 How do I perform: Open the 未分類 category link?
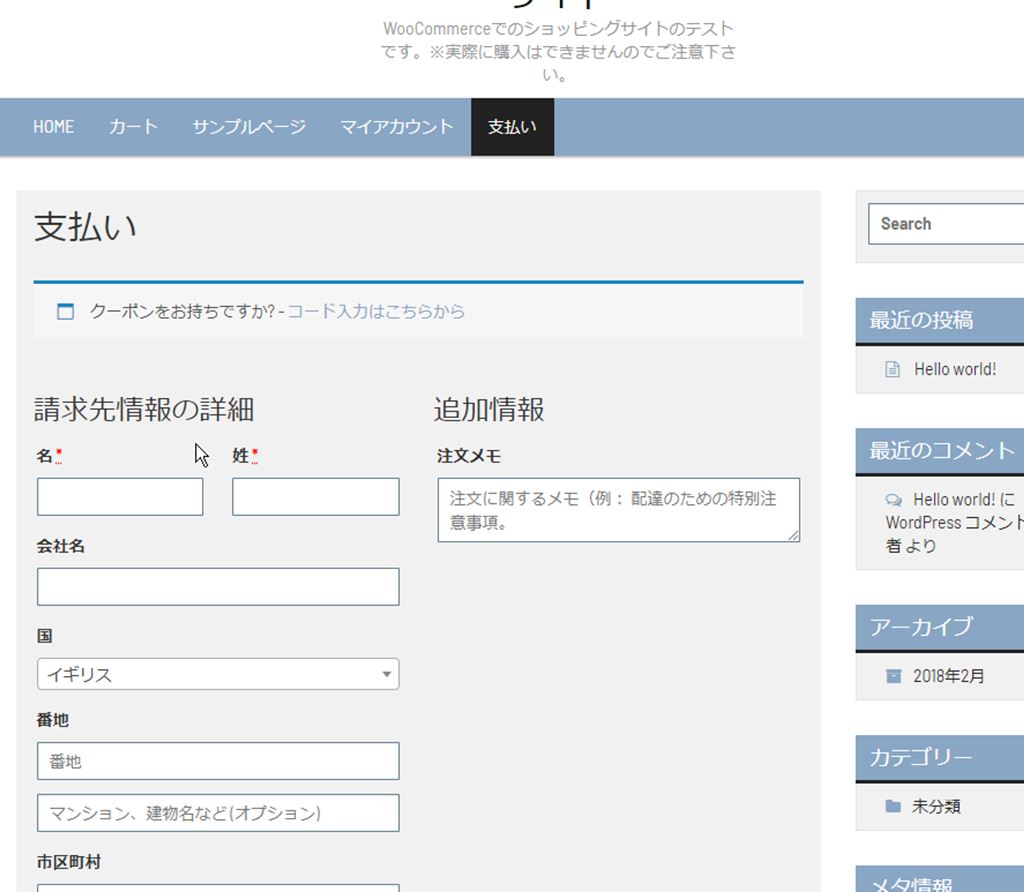point(937,806)
